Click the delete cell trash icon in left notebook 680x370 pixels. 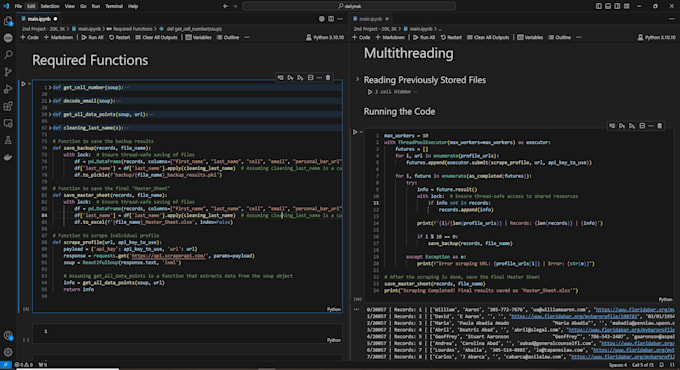click(328, 78)
